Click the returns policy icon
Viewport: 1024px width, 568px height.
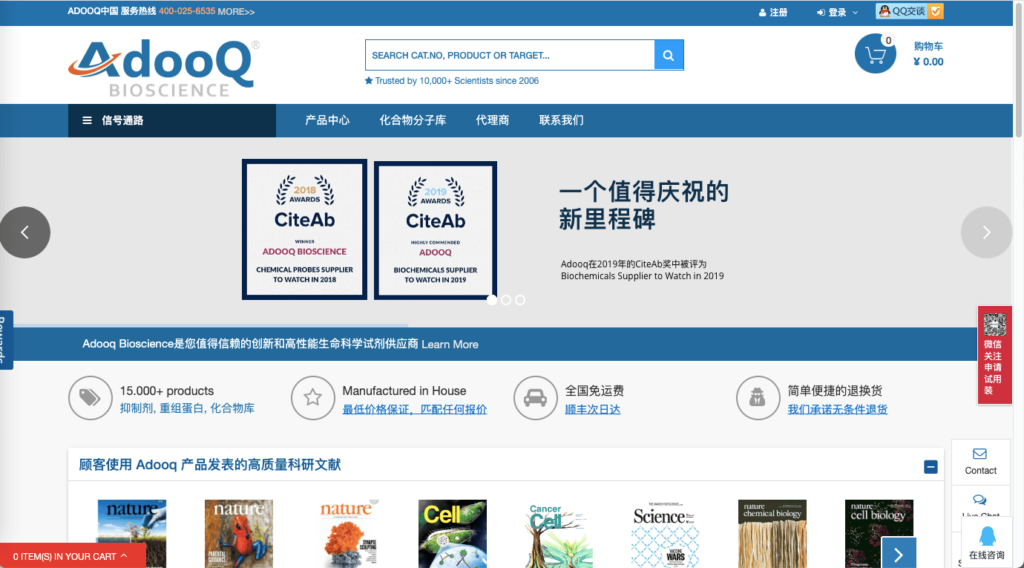[758, 398]
